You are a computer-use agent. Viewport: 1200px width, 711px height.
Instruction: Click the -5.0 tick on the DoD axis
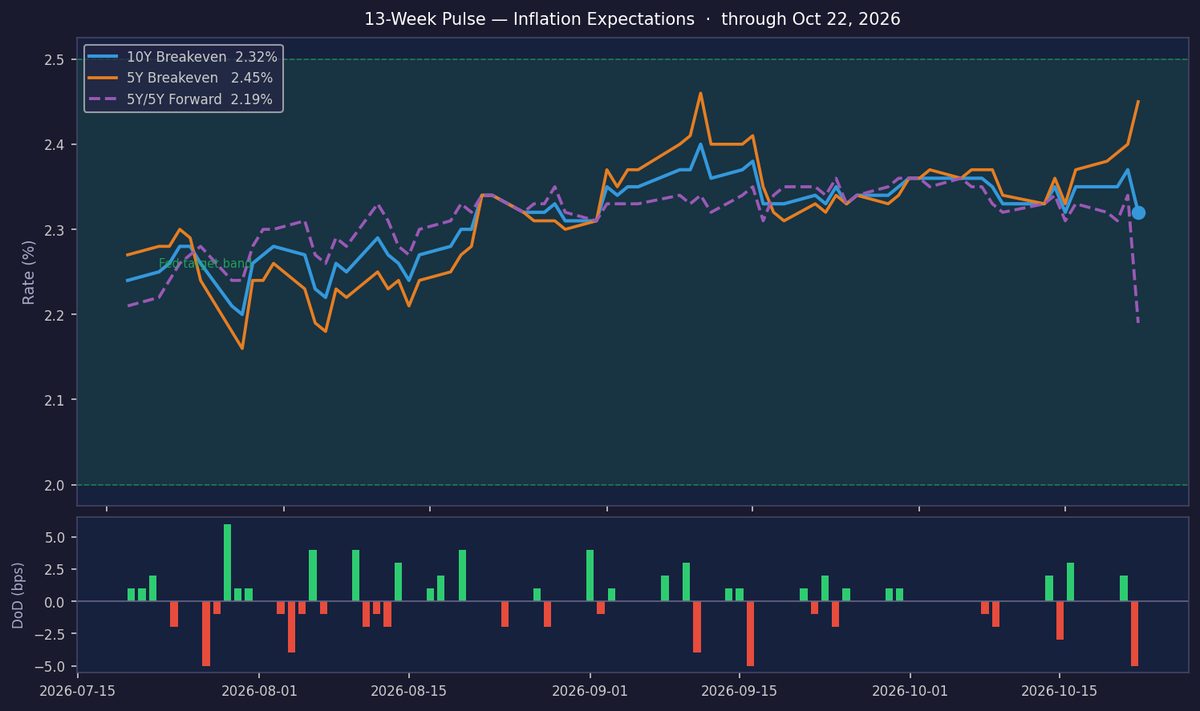point(51,666)
